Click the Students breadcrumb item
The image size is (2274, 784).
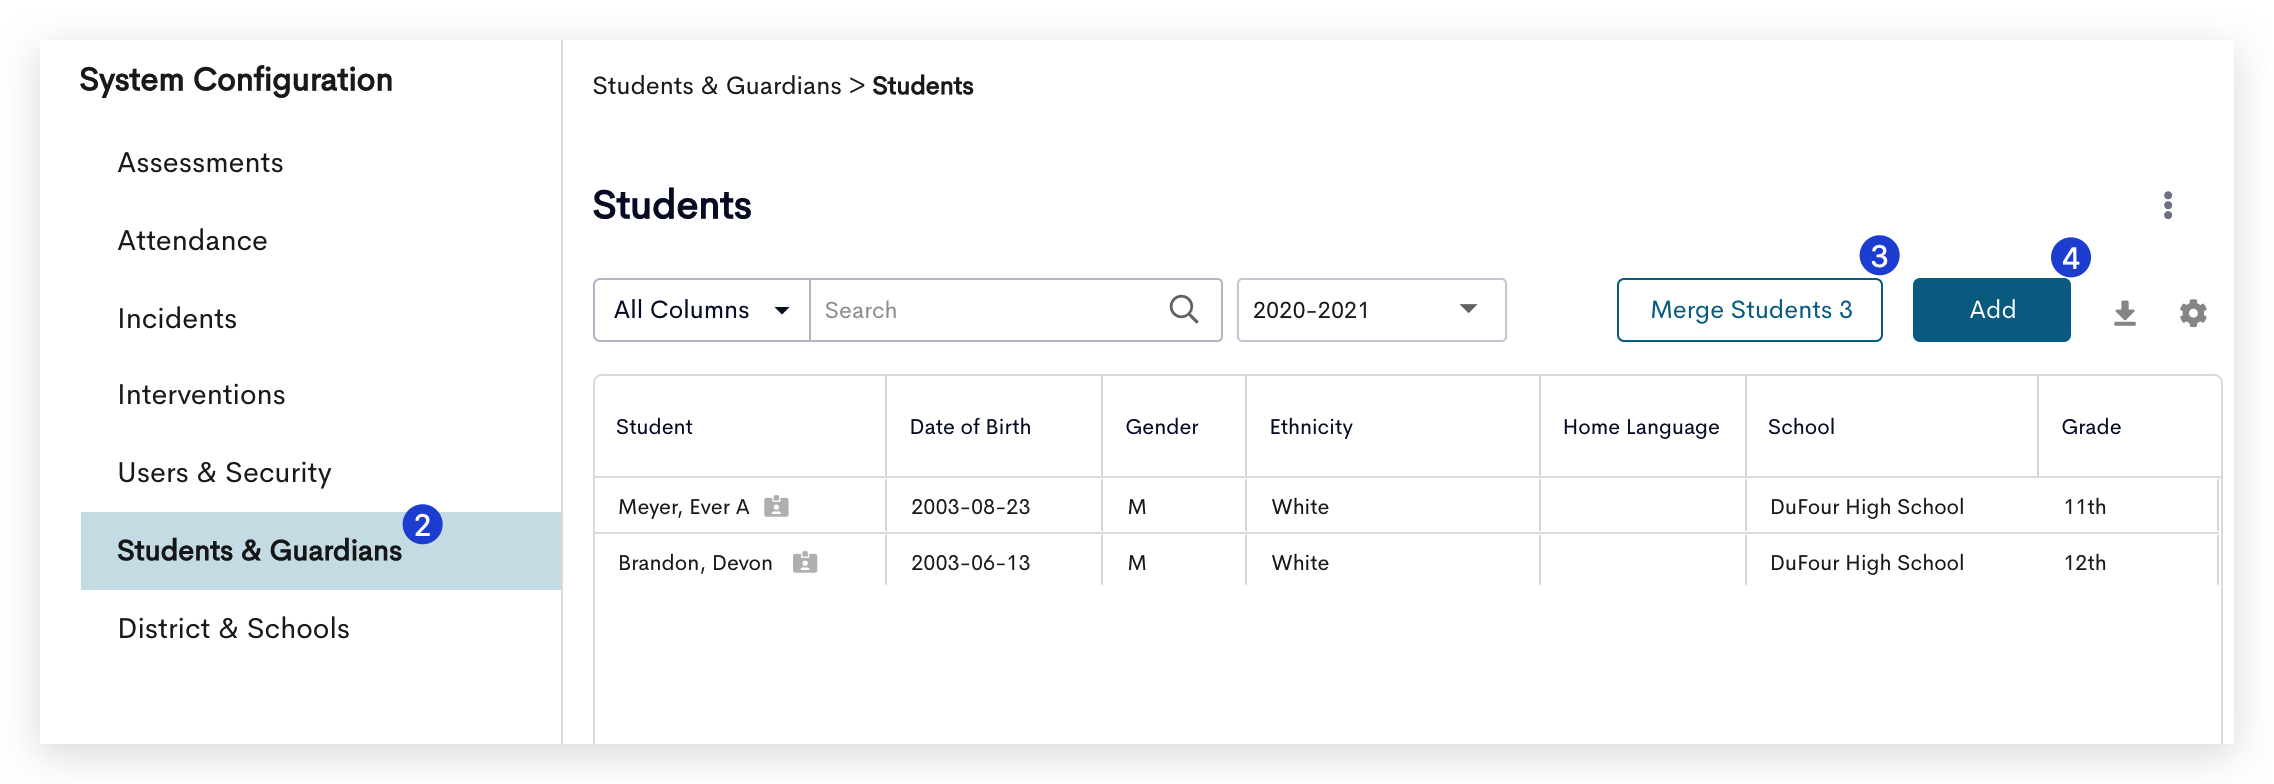coord(922,86)
